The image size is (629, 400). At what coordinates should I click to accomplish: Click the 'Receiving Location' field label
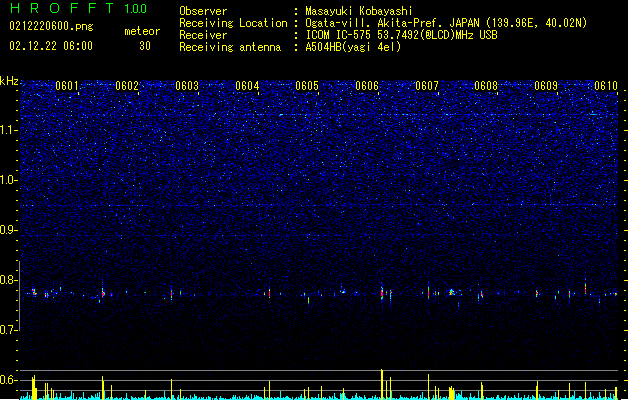(233, 23)
